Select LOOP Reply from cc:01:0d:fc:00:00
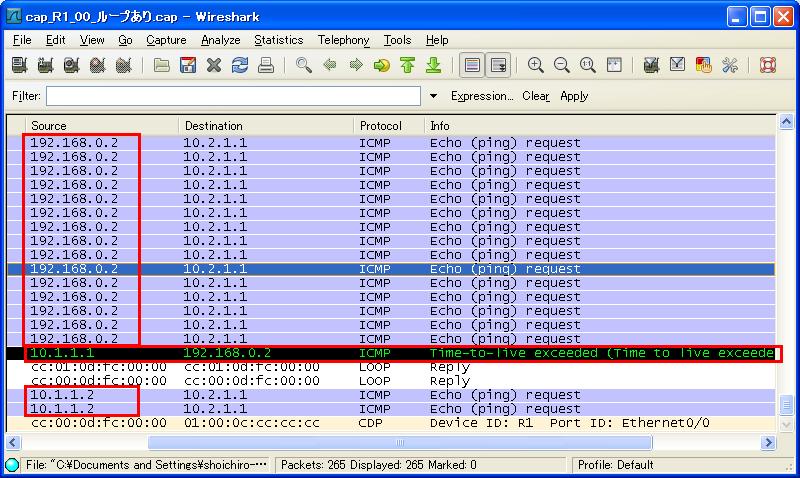This screenshot has height=478, width=800. pos(391,367)
